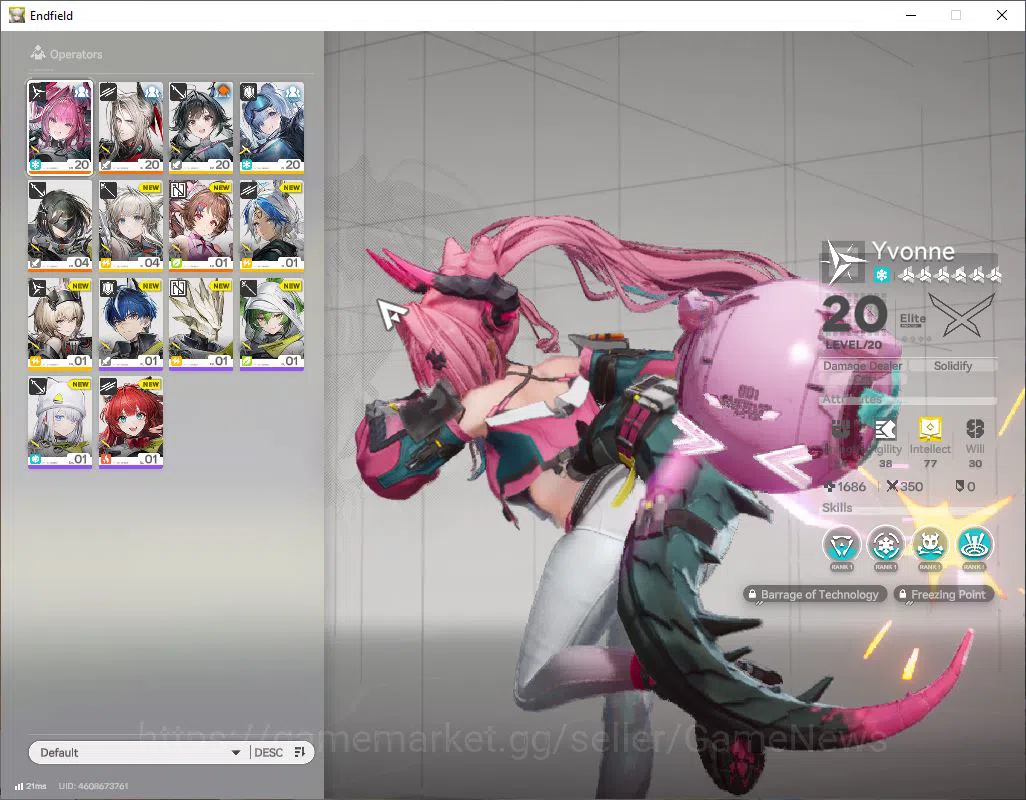1026x800 pixels.
Task: Click the Agility attribute icon
Action: 885,430
